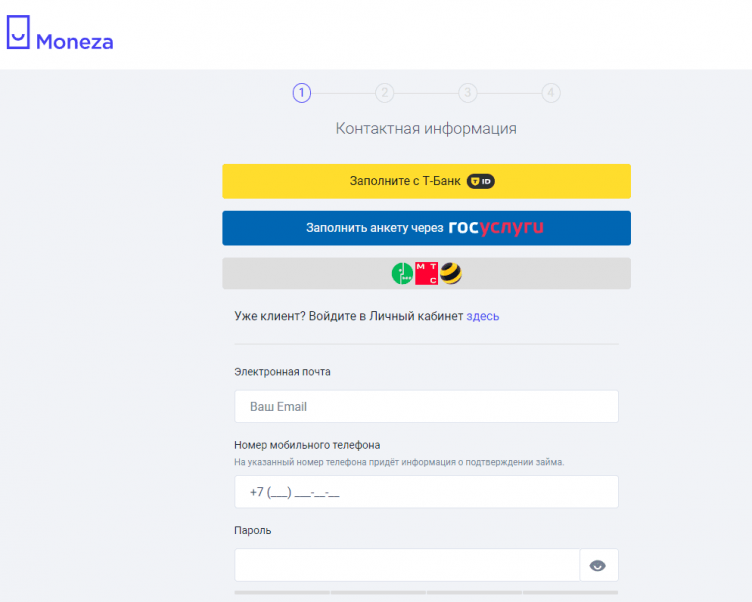752x602 pixels.
Task: Follow the 'здесь' login link
Action: pyautogui.click(x=482, y=316)
